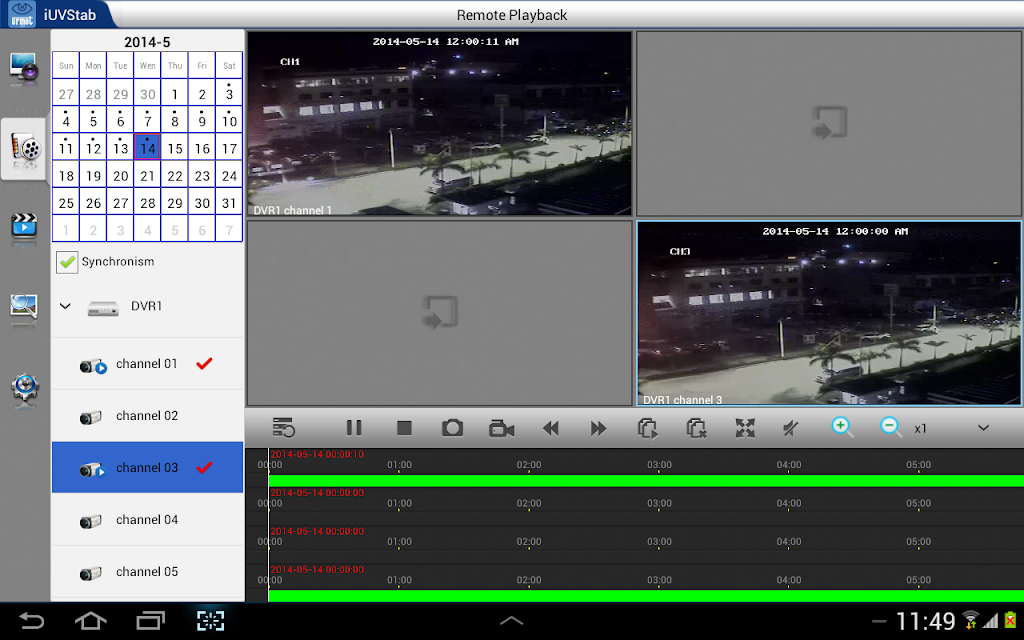This screenshot has width=1024, height=640.
Task: Open the bottom drawer chevron above the navigation bar
Action: (511, 620)
